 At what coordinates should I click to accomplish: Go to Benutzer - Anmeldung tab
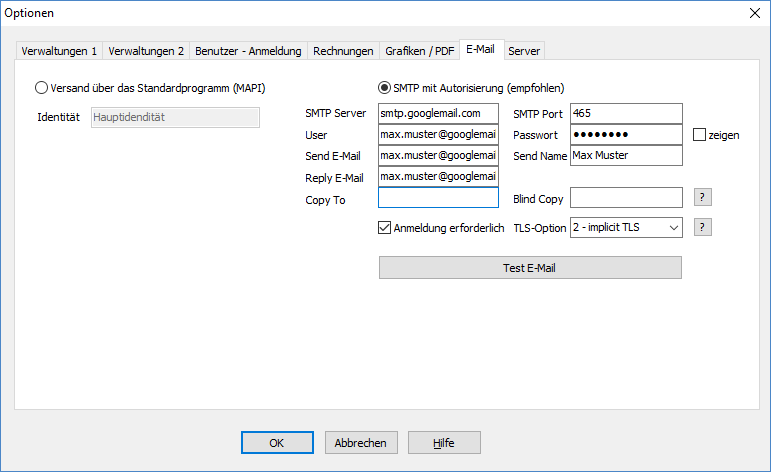point(248,51)
